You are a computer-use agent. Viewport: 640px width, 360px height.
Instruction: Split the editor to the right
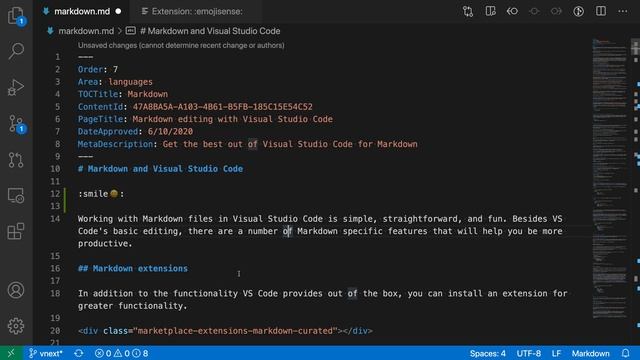pyautogui.click(x=601, y=11)
